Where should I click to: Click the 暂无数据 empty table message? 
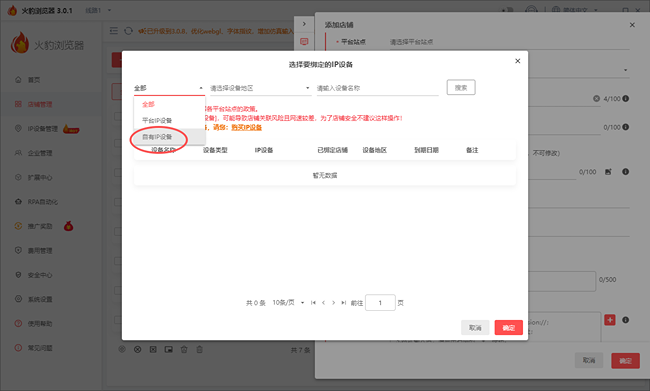point(325,175)
